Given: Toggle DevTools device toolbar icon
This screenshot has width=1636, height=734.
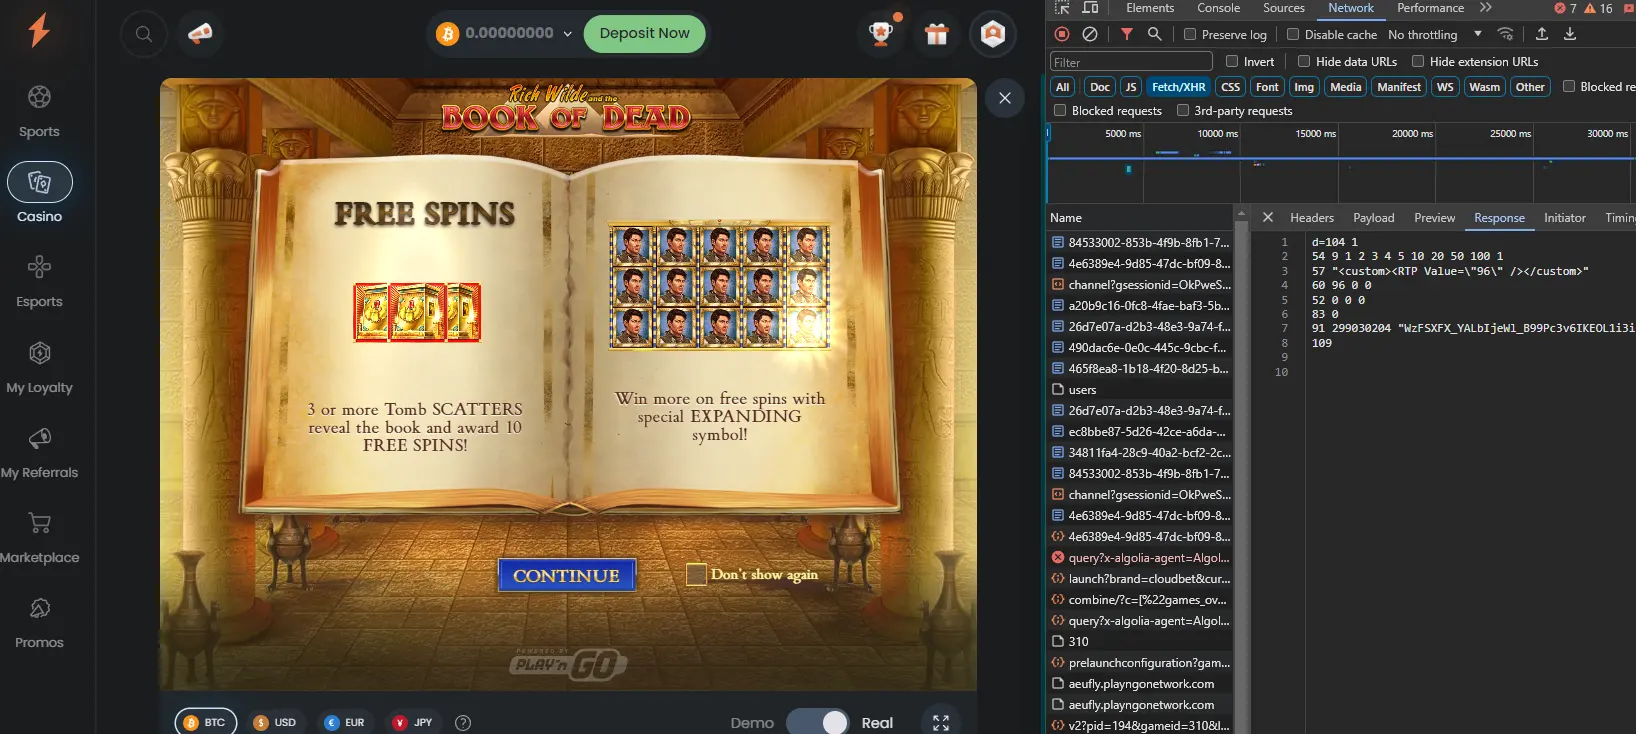Looking at the screenshot, I should coord(1090,8).
